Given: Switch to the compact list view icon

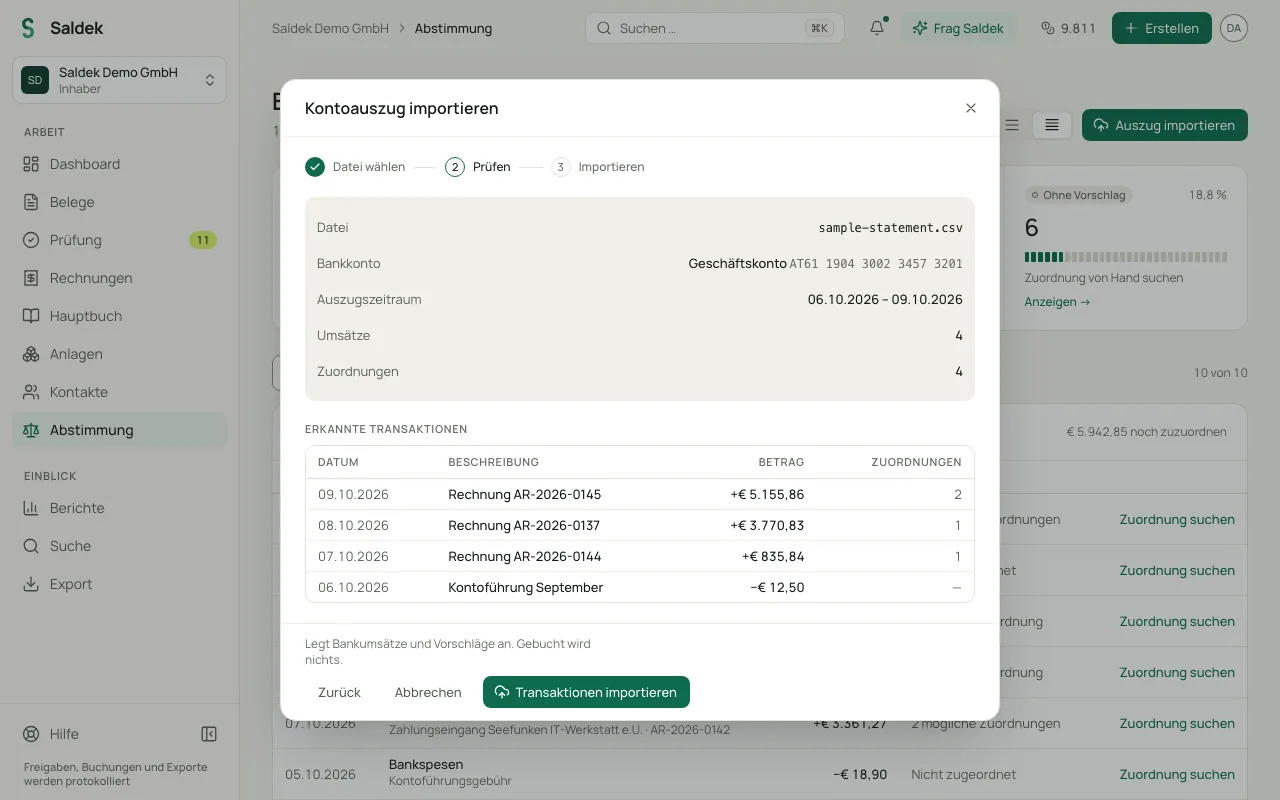Looking at the screenshot, I should [x=1012, y=125].
